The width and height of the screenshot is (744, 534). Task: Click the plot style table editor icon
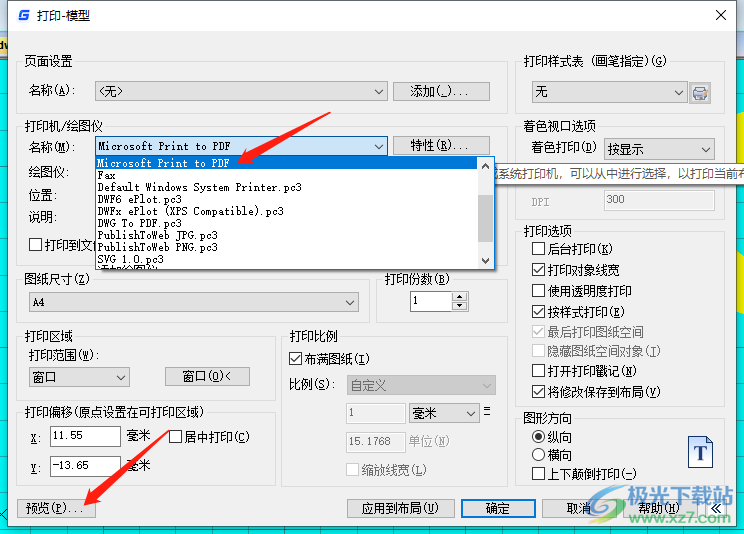click(x=700, y=93)
